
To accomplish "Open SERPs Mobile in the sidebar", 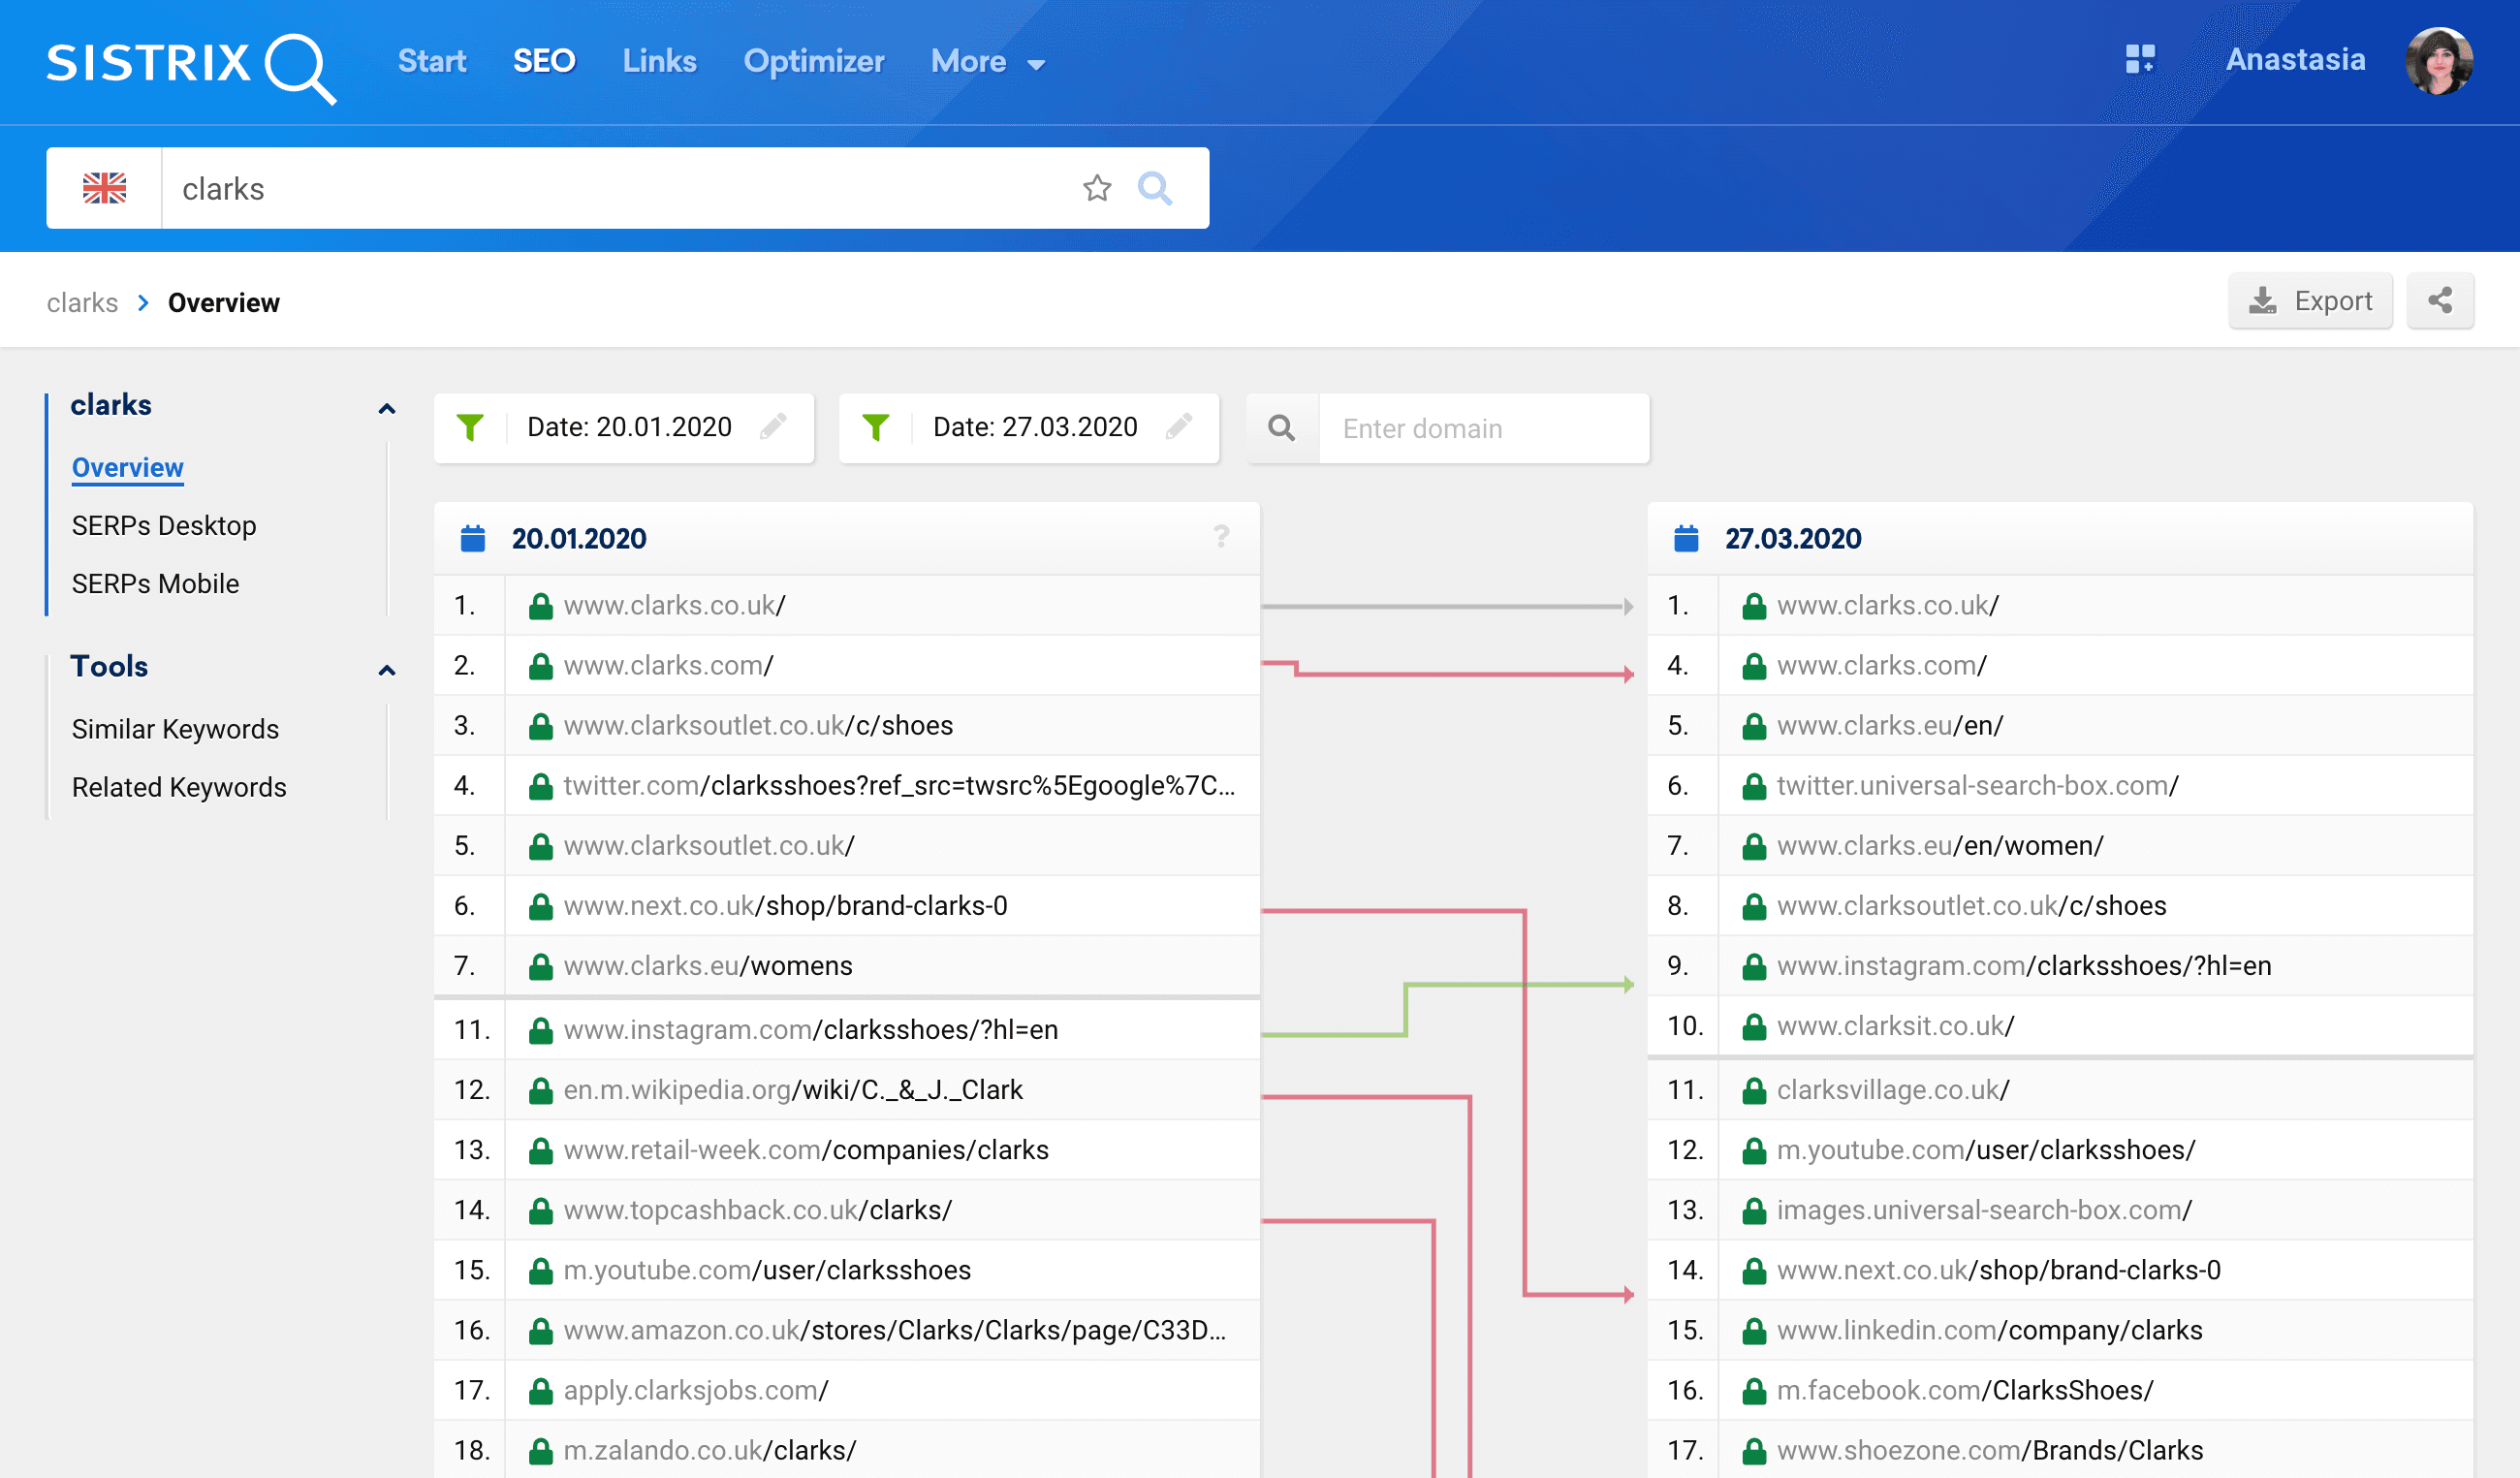I will [x=155, y=583].
